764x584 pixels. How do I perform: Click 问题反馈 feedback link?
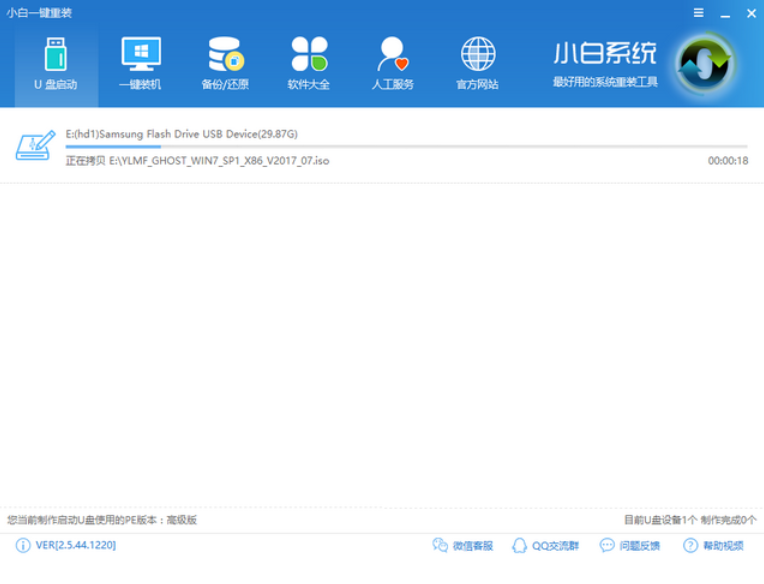tap(630, 545)
